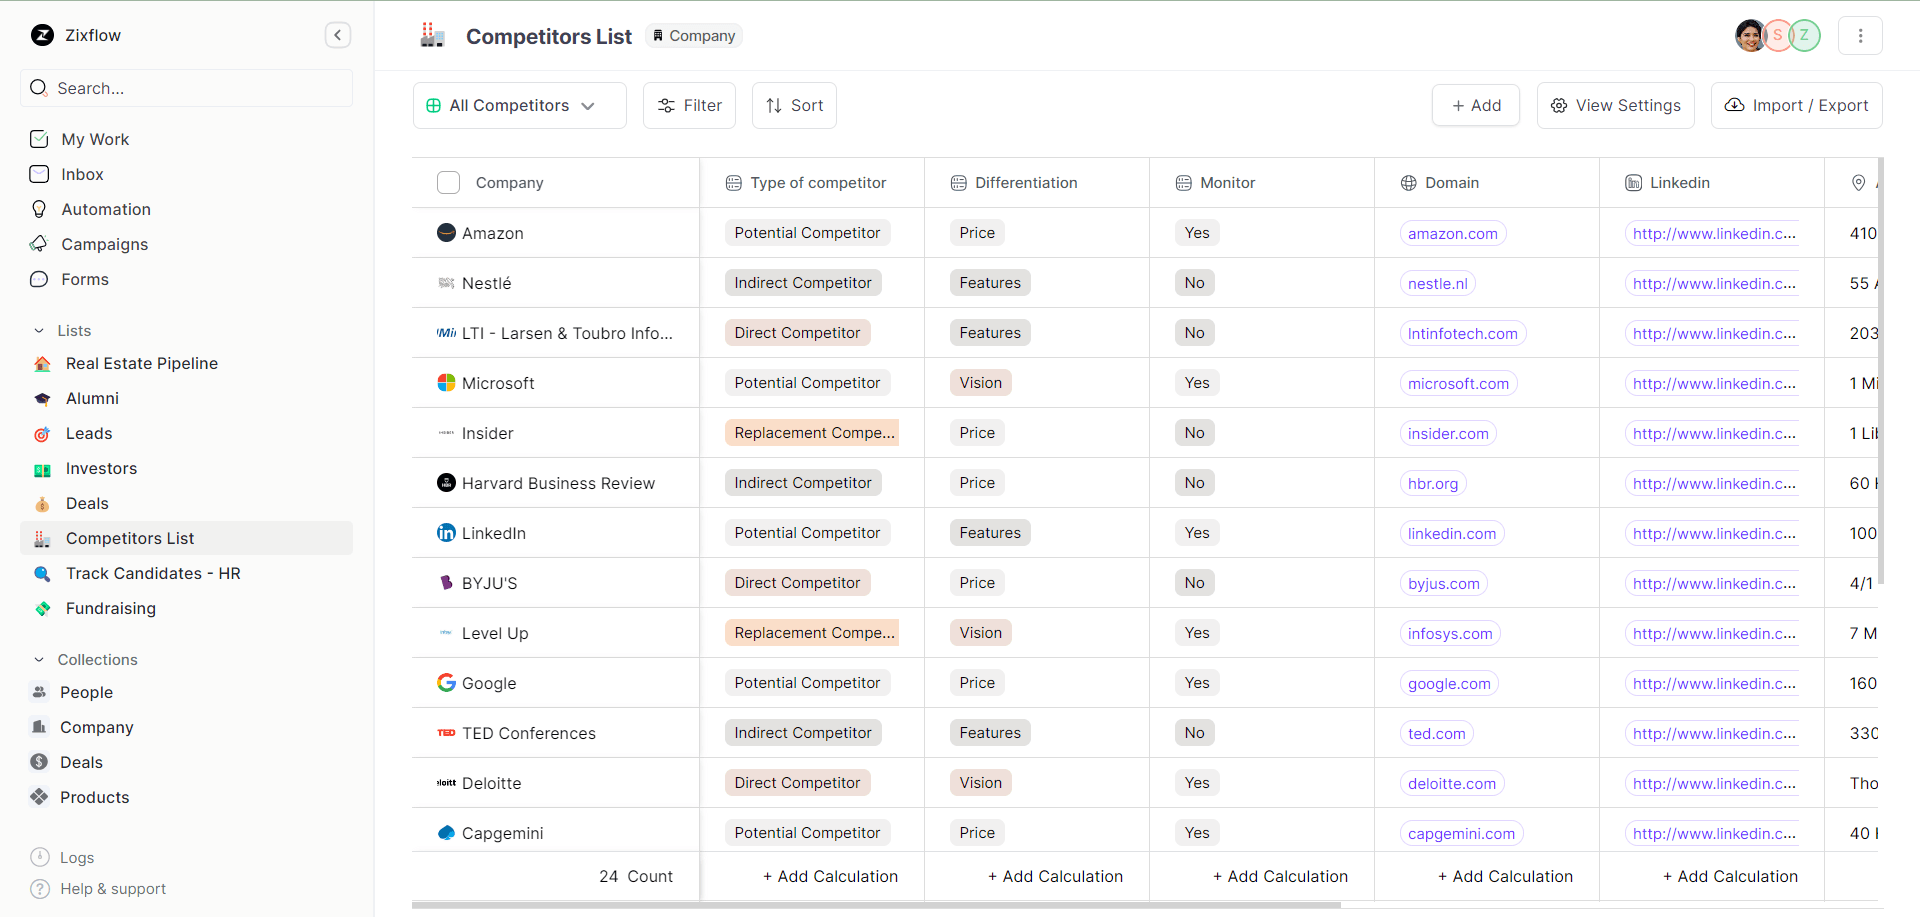This screenshot has height=917, width=1920.
Task: Select the Leads list in the sidebar
Action: 88,433
